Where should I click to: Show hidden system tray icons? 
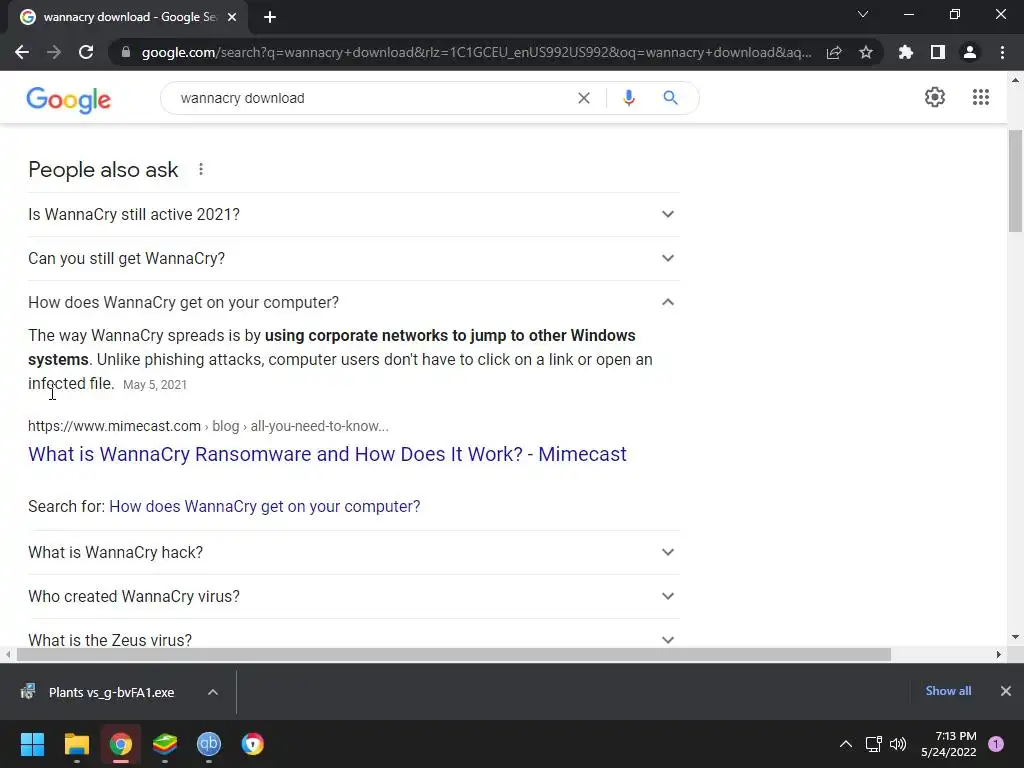845,744
